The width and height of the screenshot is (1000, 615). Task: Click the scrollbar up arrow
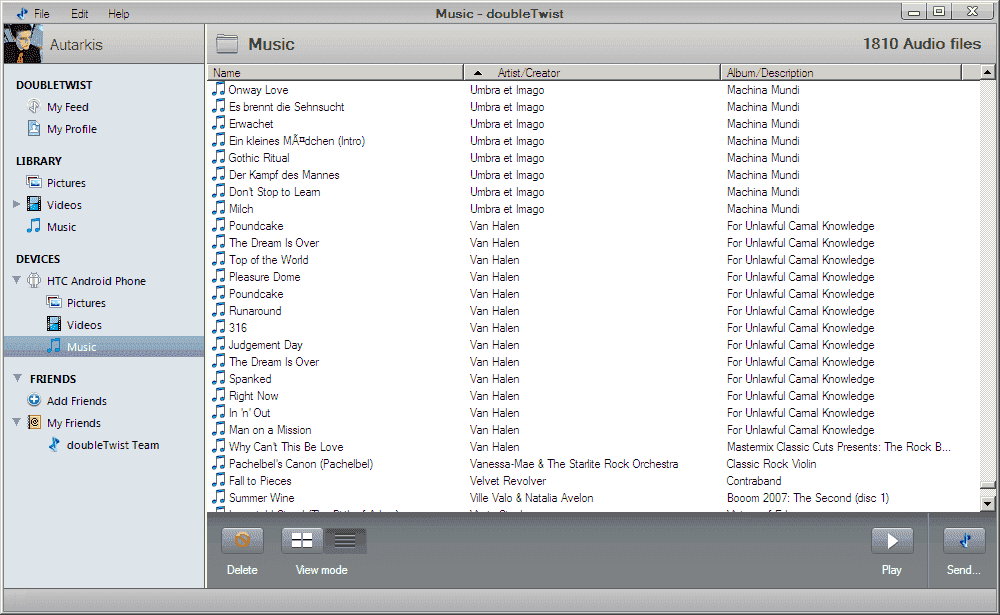pyautogui.click(x=987, y=72)
